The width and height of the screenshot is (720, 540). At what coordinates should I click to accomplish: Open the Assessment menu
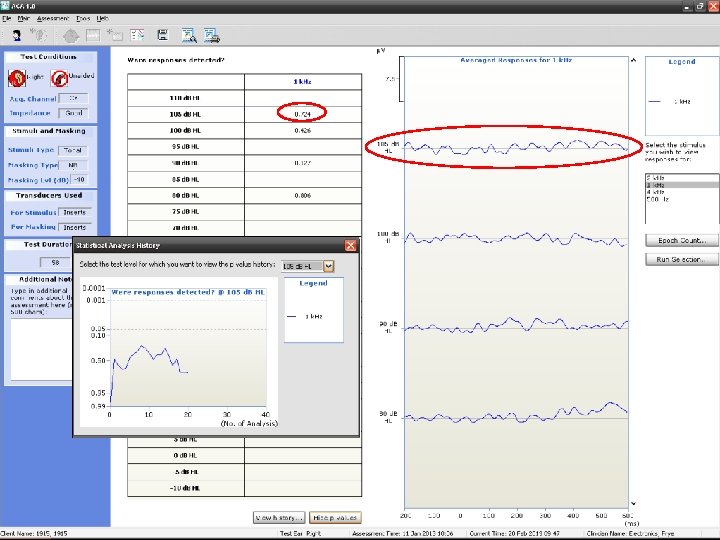(x=53, y=18)
